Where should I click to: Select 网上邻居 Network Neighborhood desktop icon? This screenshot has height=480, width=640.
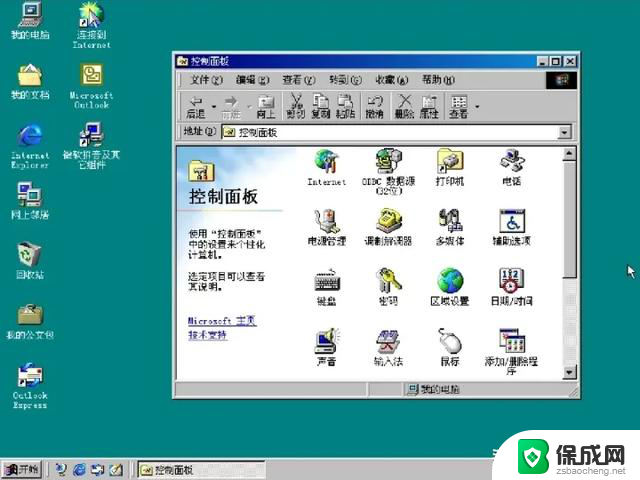(x=30, y=201)
